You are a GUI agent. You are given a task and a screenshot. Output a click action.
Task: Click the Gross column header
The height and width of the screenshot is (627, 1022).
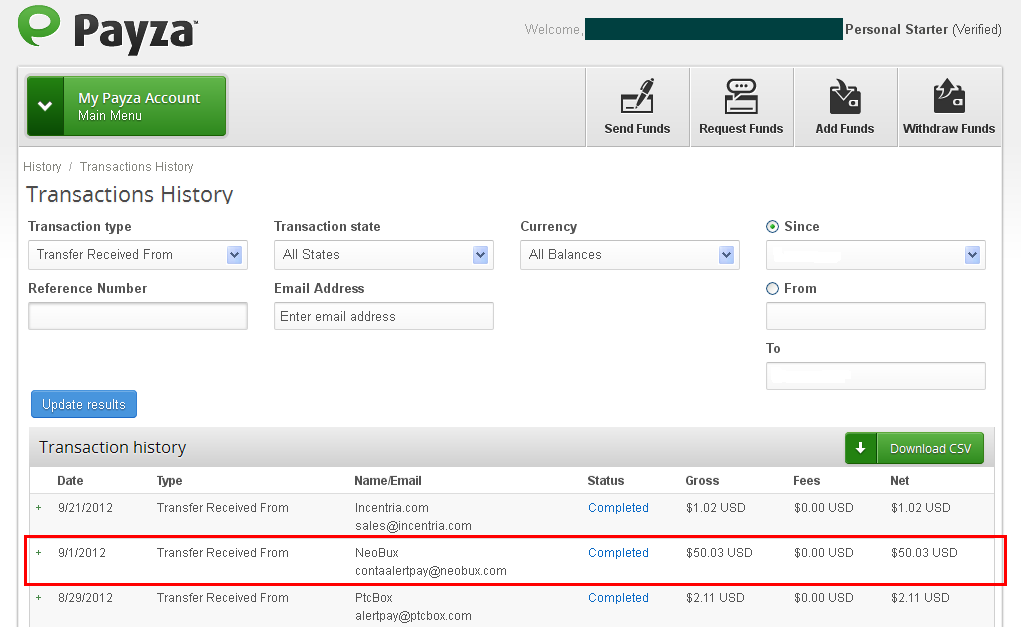[x=702, y=481]
